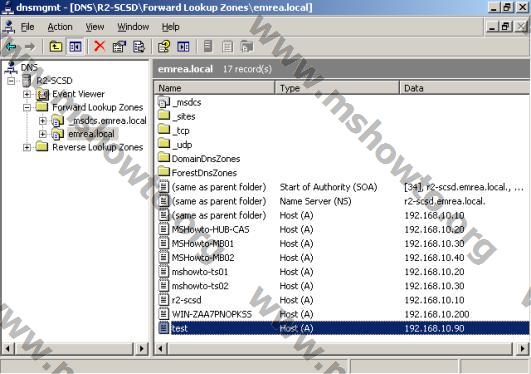The image size is (531, 374).
Task: Open the Action menu
Action: pos(60,27)
